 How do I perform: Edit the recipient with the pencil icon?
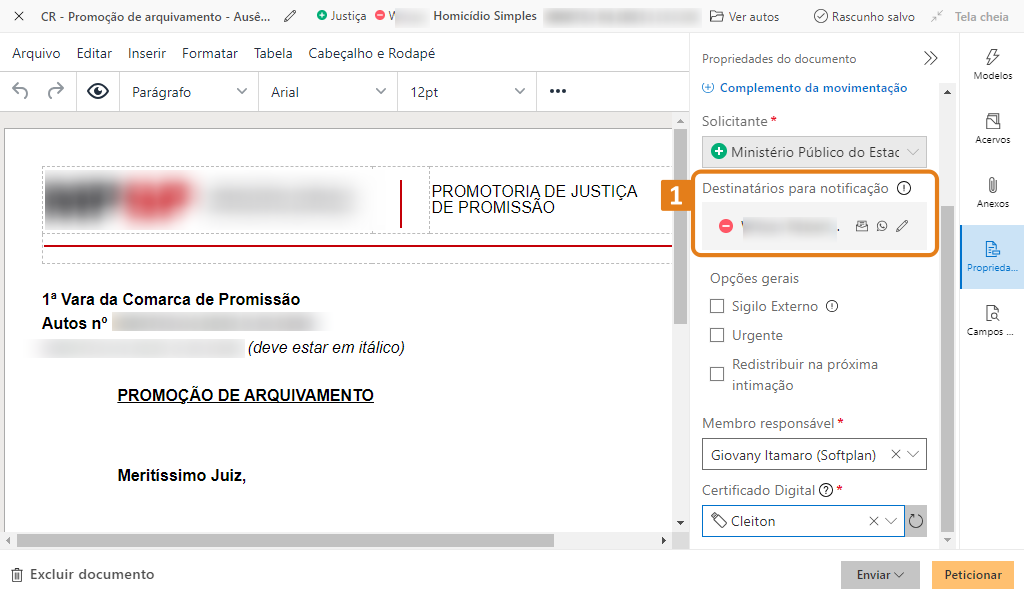[901, 226]
